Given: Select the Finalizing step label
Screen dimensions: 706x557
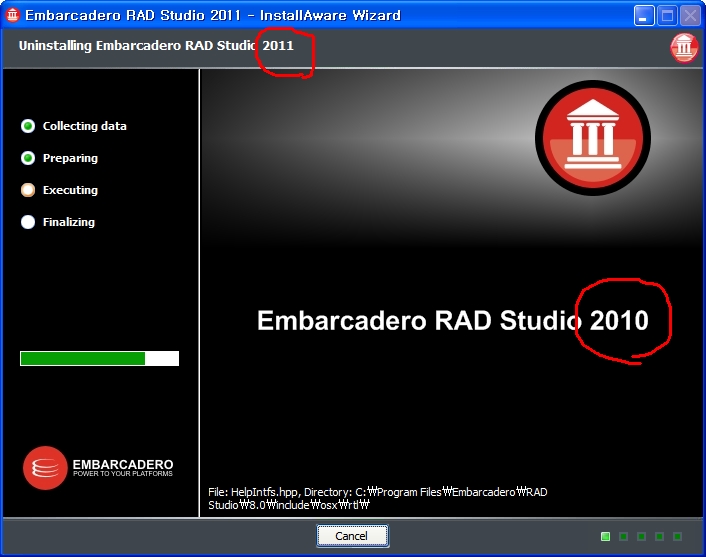Looking at the screenshot, I should [x=70, y=222].
